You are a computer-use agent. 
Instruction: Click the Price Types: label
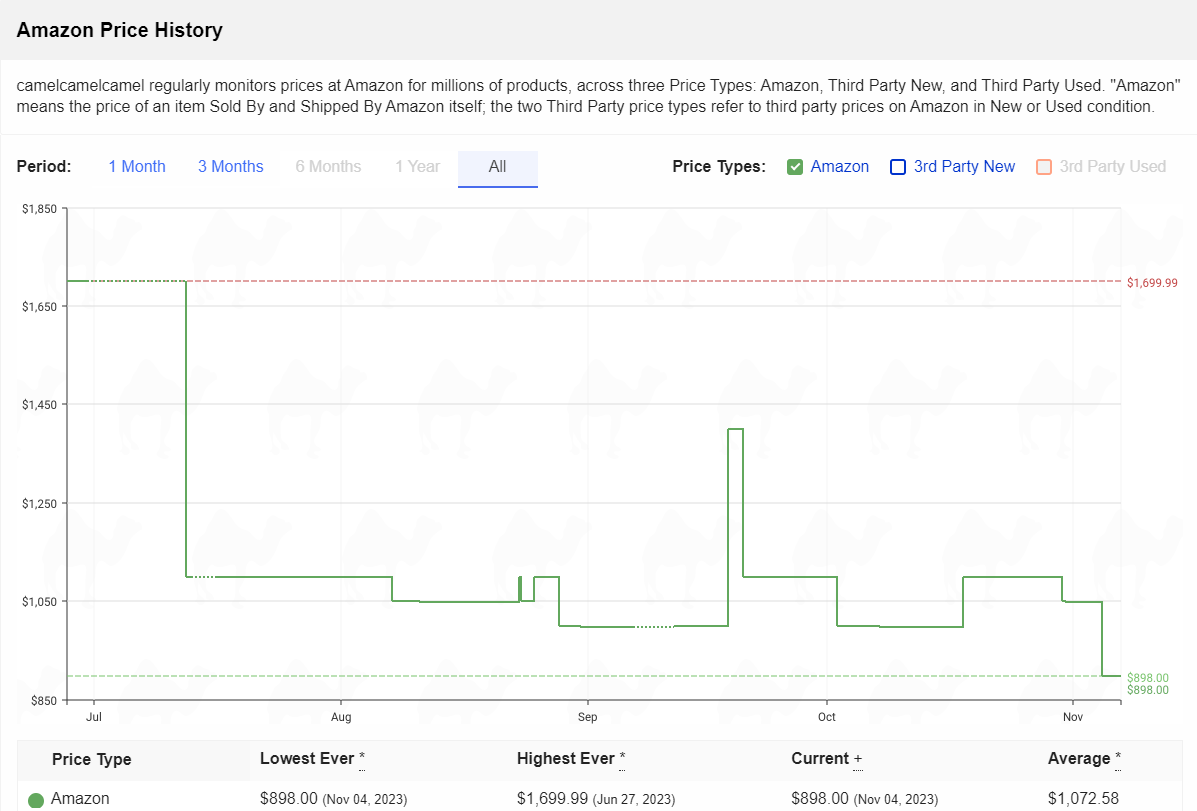[719, 166]
